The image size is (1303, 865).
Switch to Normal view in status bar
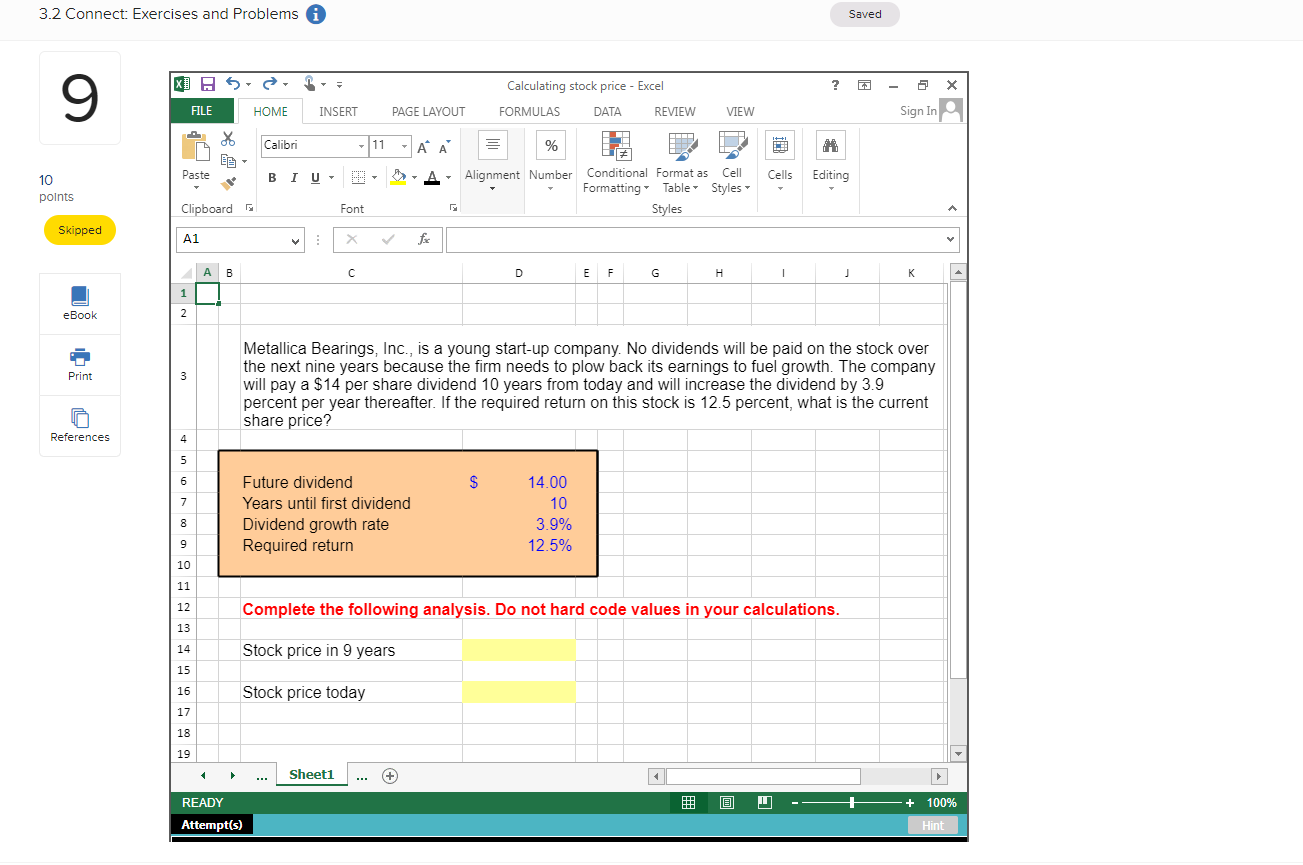[x=688, y=803]
